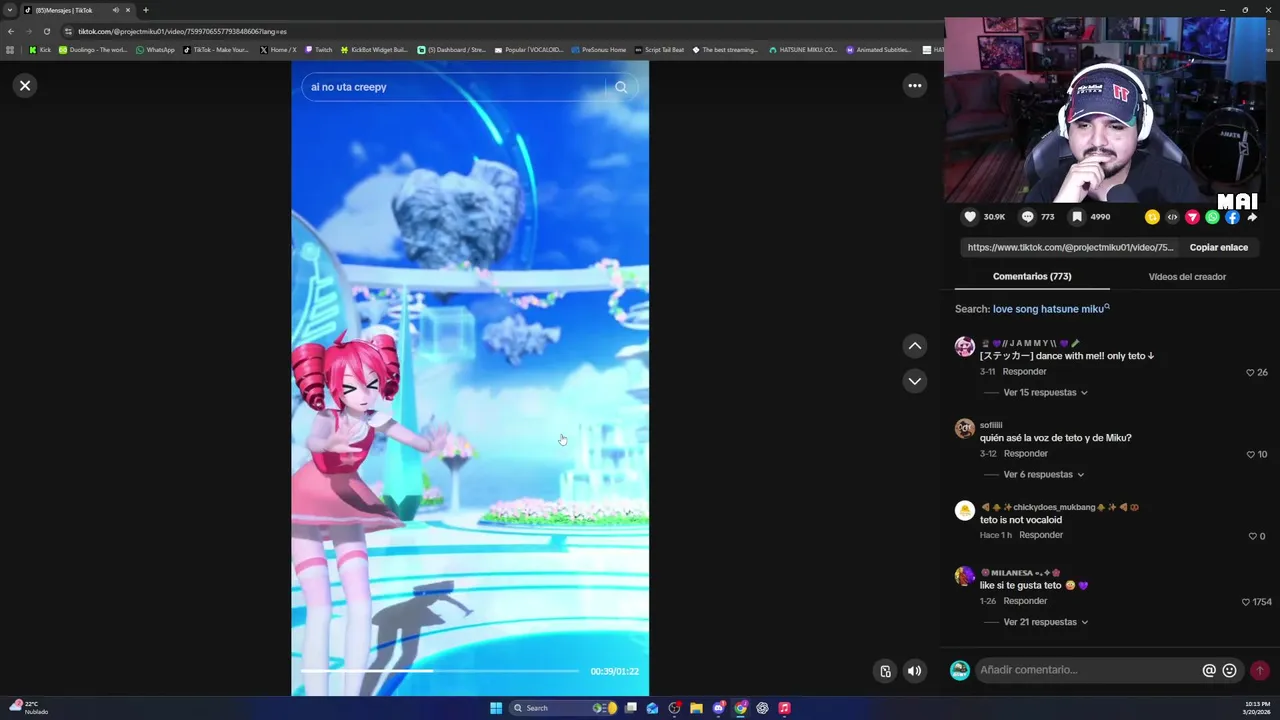Open Discord from taskbar
The image size is (1280, 720).
click(718, 708)
